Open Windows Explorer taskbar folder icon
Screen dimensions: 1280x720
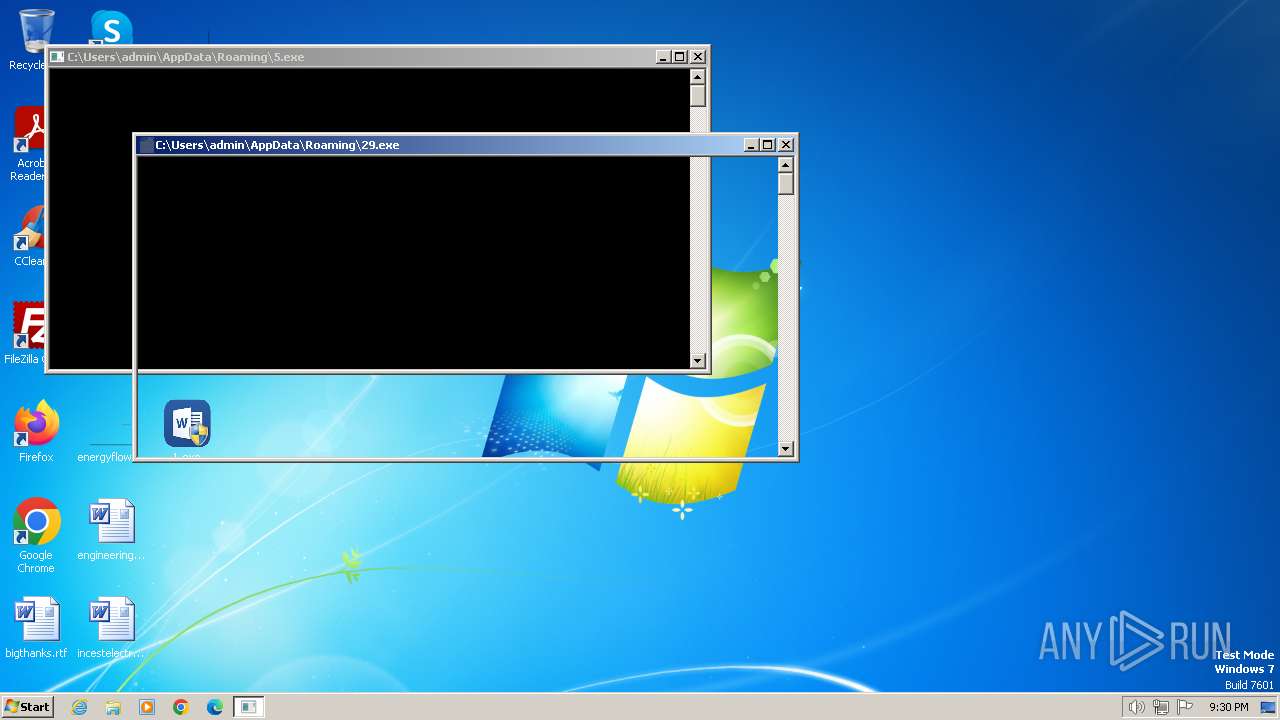point(113,707)
